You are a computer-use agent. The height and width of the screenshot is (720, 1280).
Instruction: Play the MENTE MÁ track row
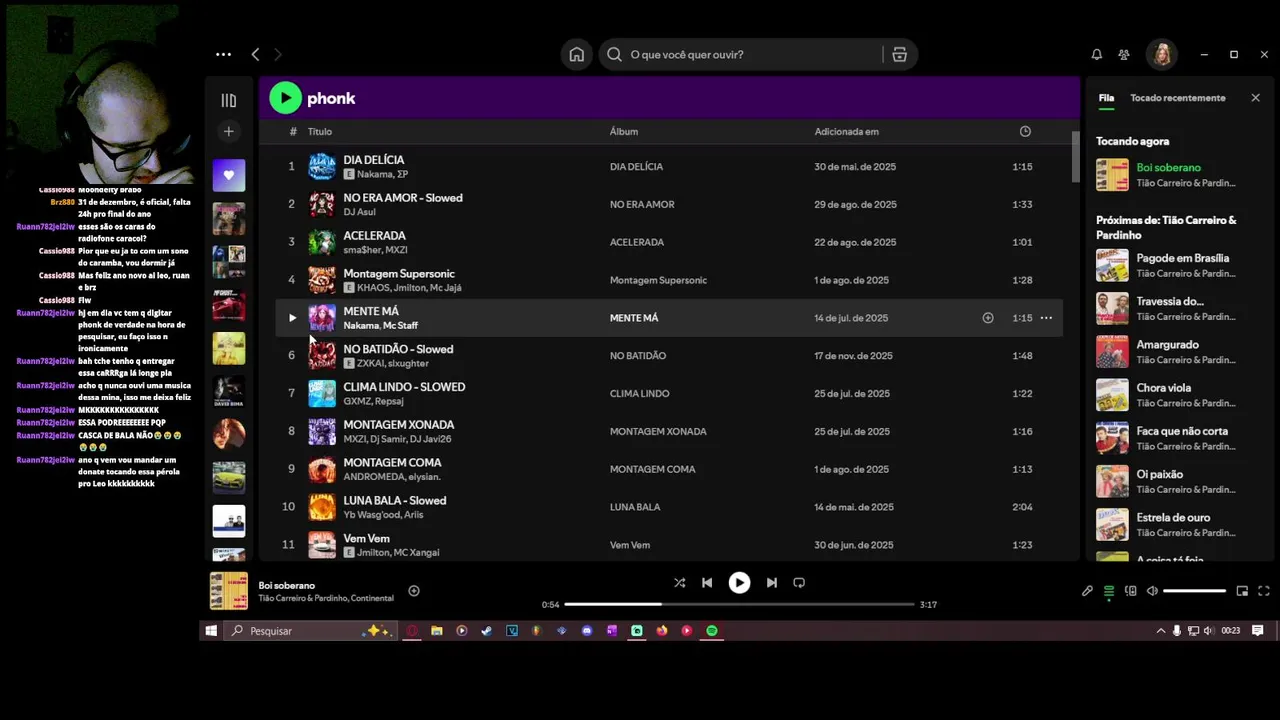[x=292, y=318]
